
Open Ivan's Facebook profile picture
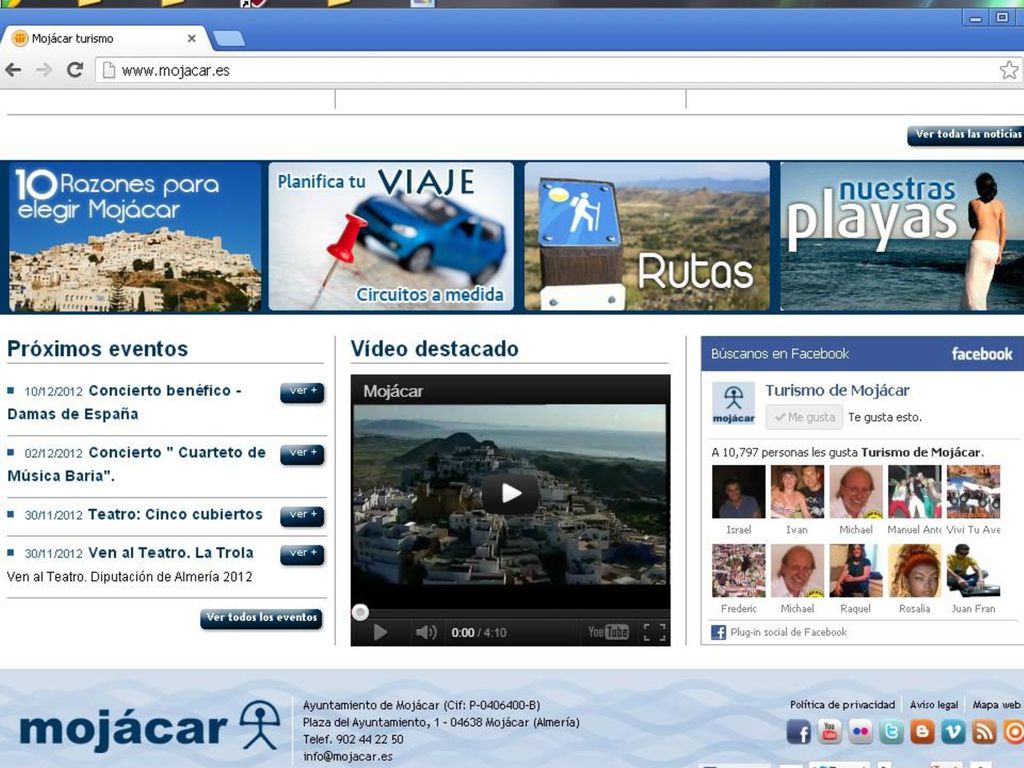click(797, 492)
